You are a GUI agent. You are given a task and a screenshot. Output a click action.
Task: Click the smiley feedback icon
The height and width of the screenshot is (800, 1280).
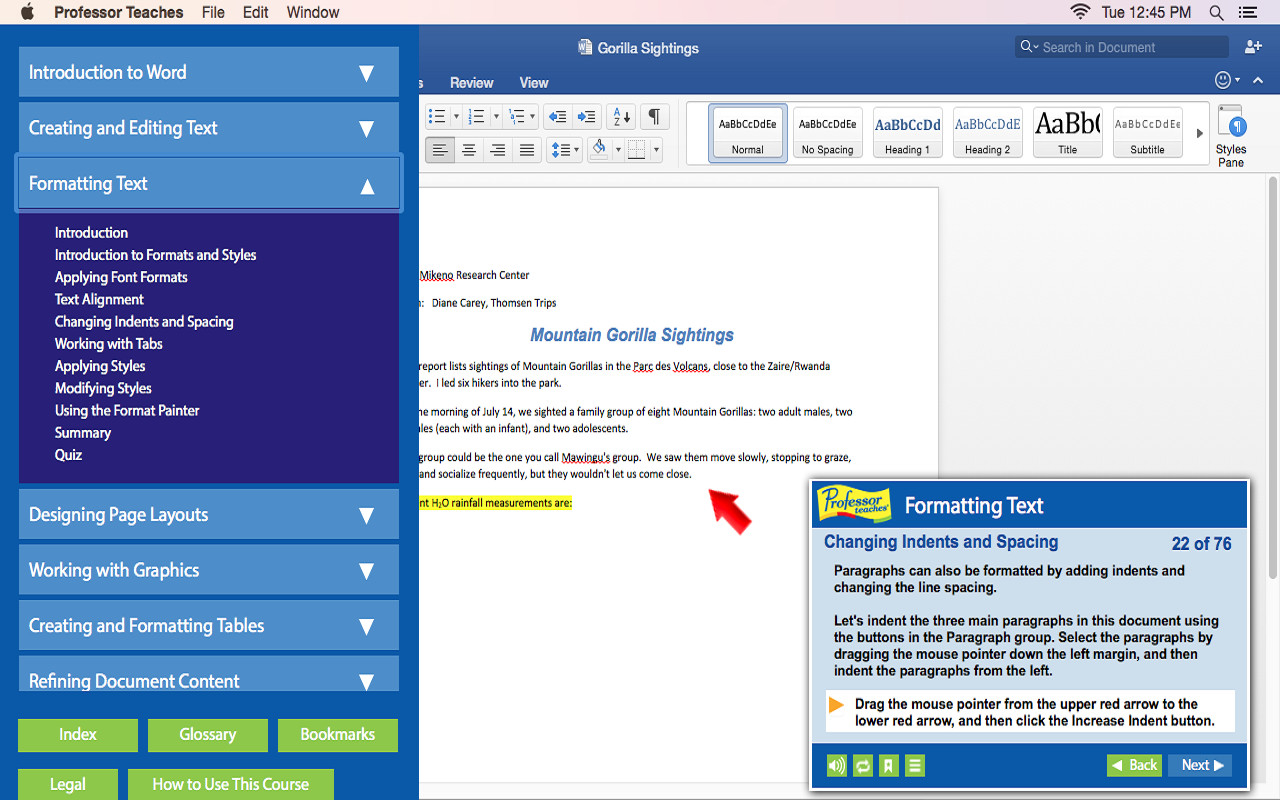coord(1223,80)
